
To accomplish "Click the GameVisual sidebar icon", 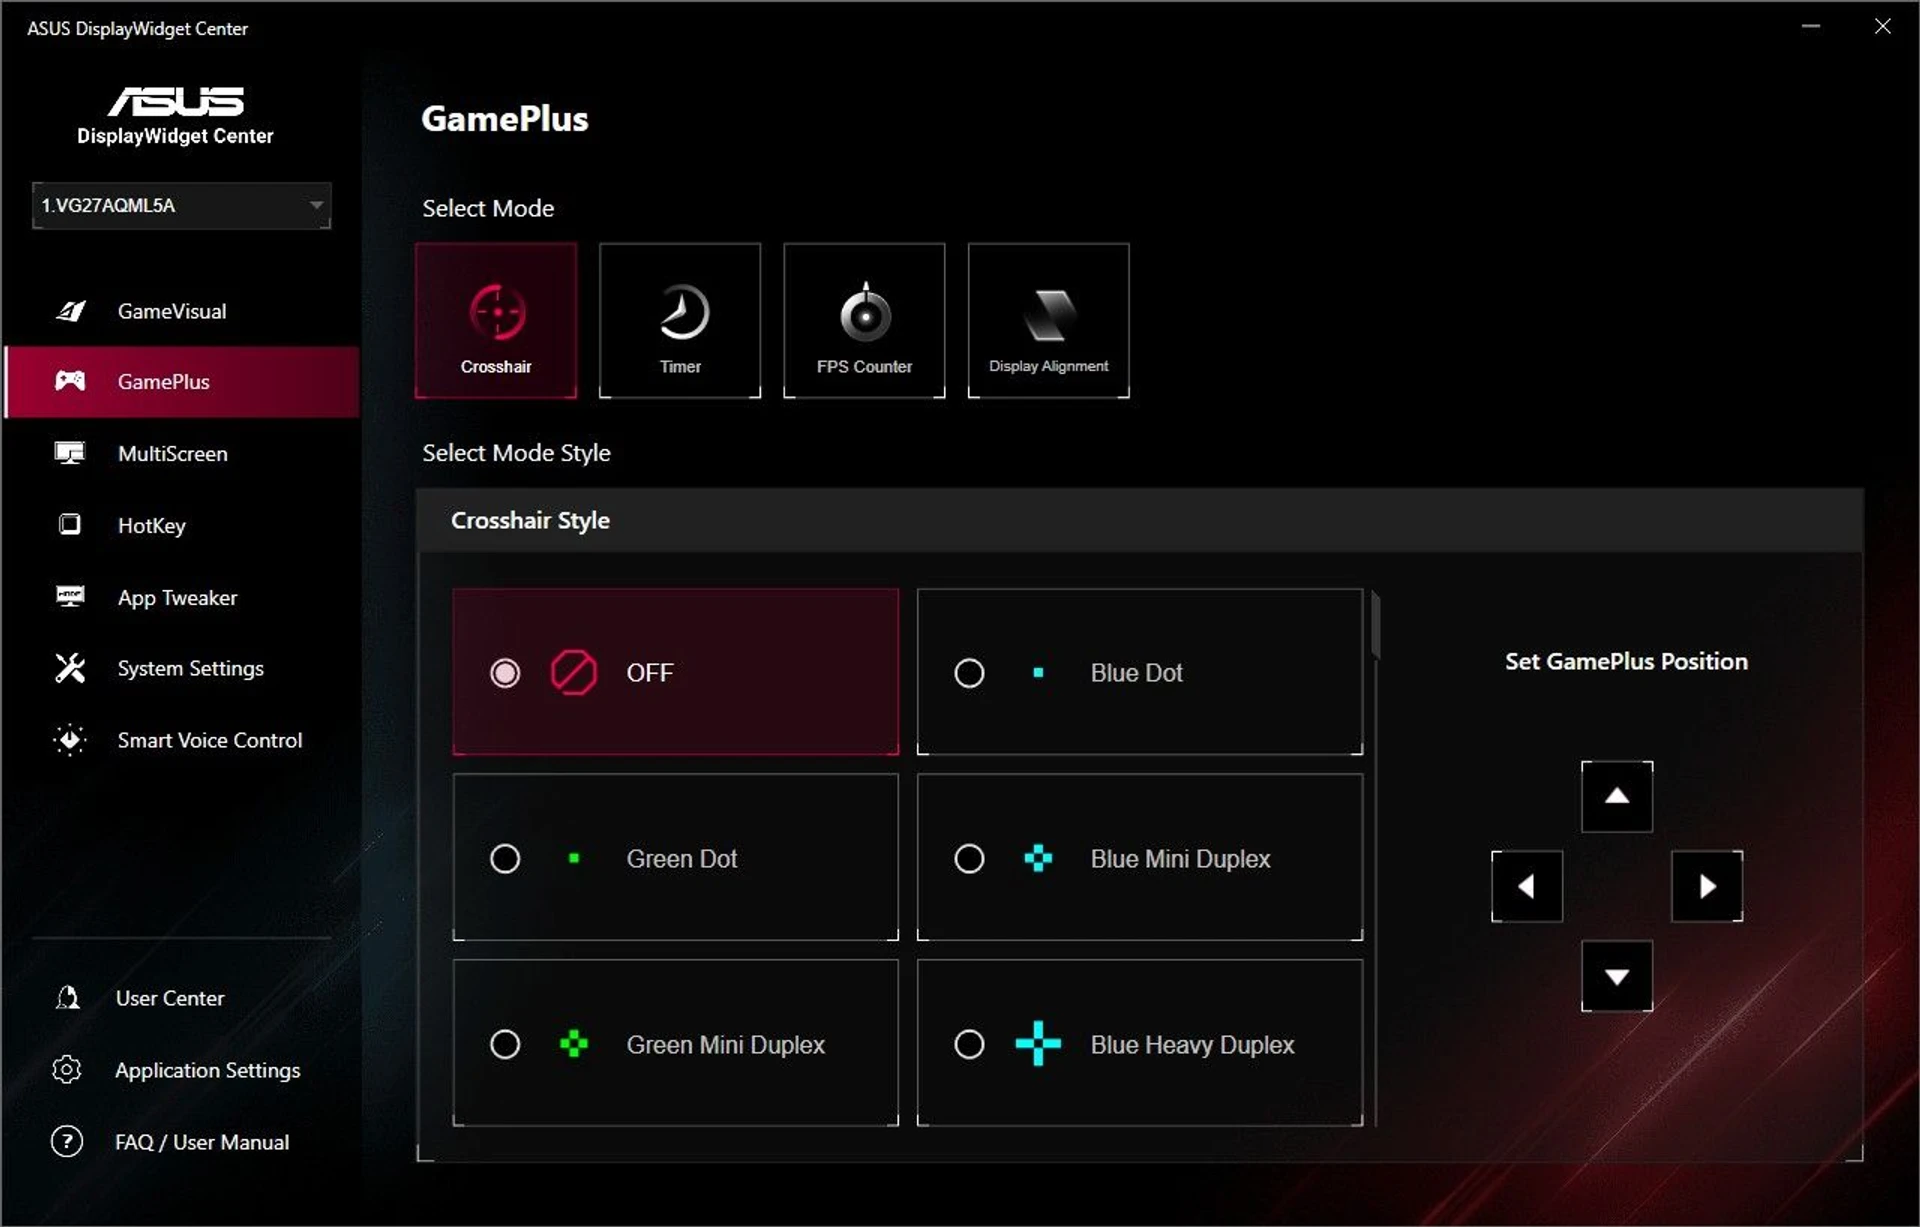I will (70, 311).
